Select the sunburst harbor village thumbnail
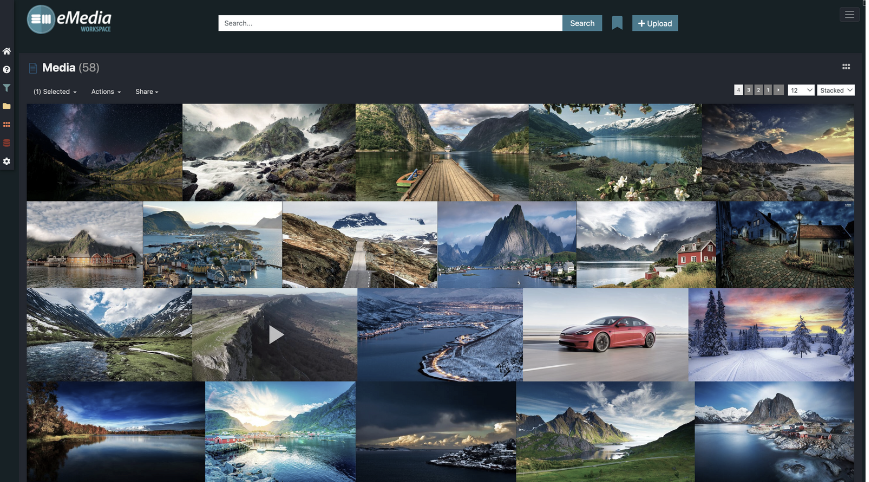This screenshot has height=482, width=869. [x=280, y=432]
